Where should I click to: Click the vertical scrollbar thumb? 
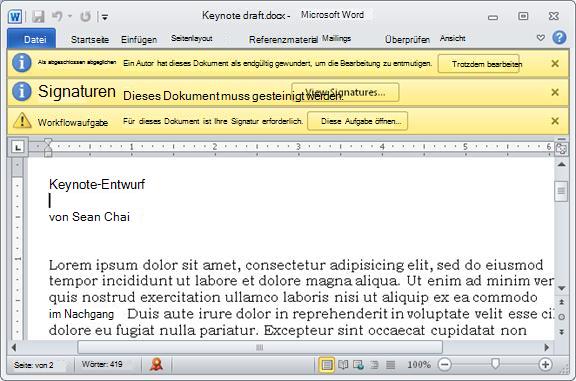(x=561, y=191)
